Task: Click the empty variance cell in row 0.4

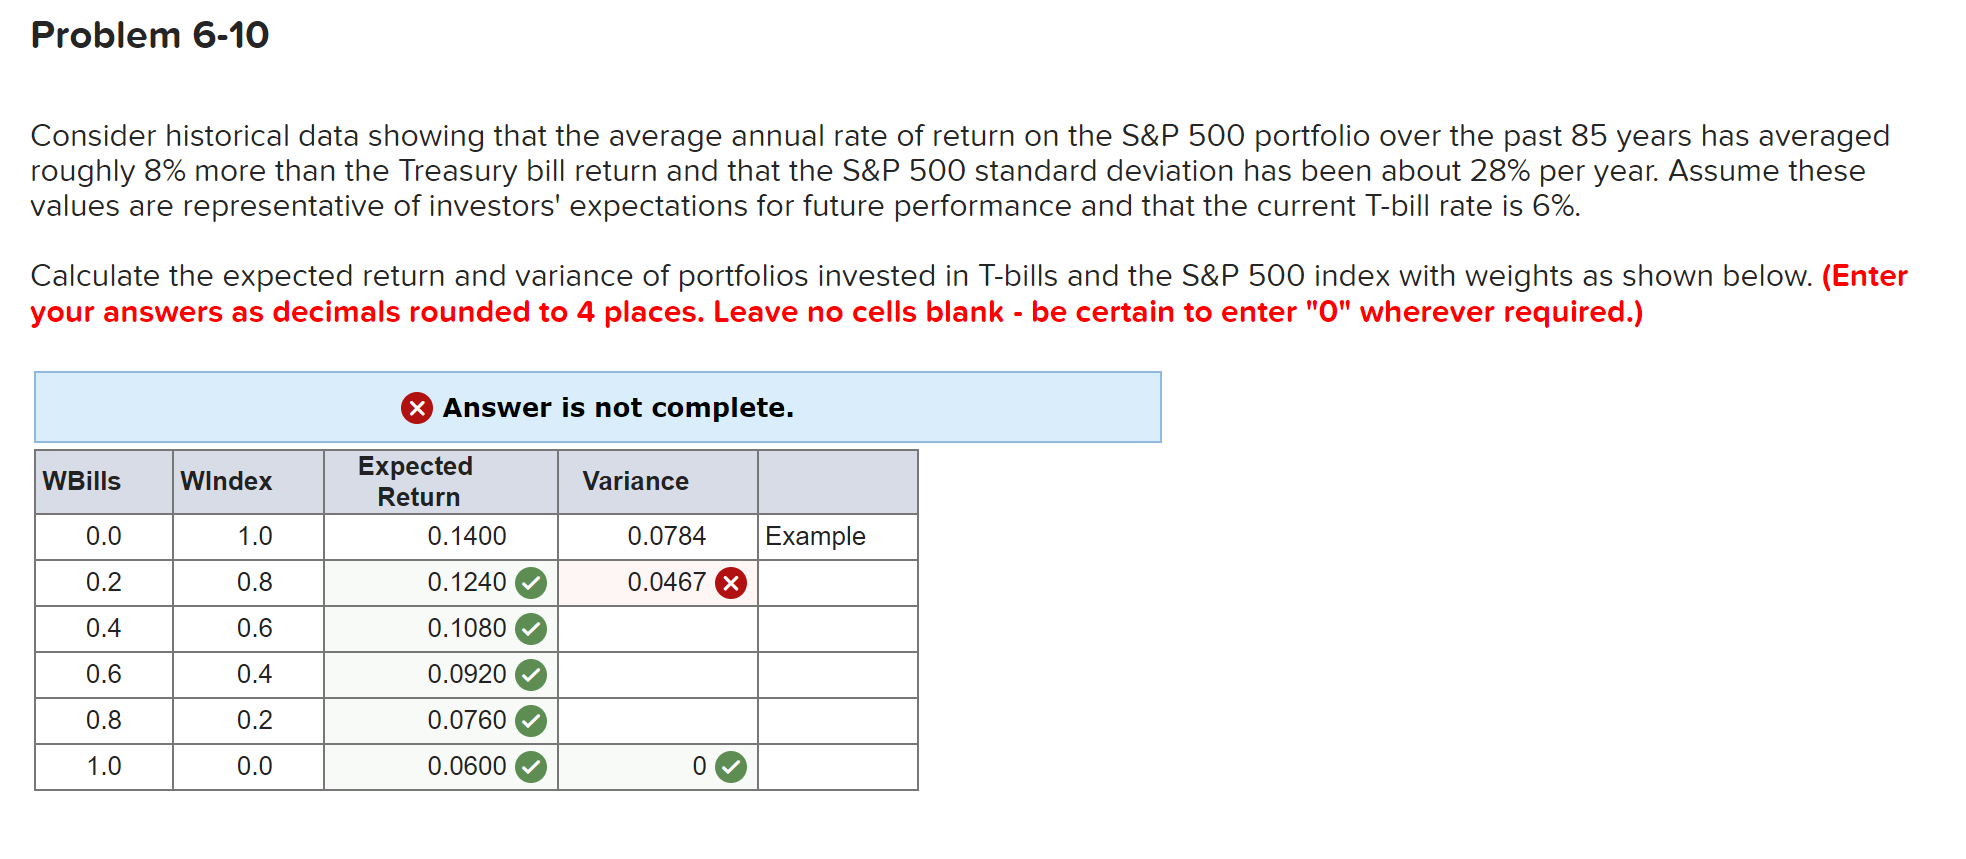Action: 656,629
